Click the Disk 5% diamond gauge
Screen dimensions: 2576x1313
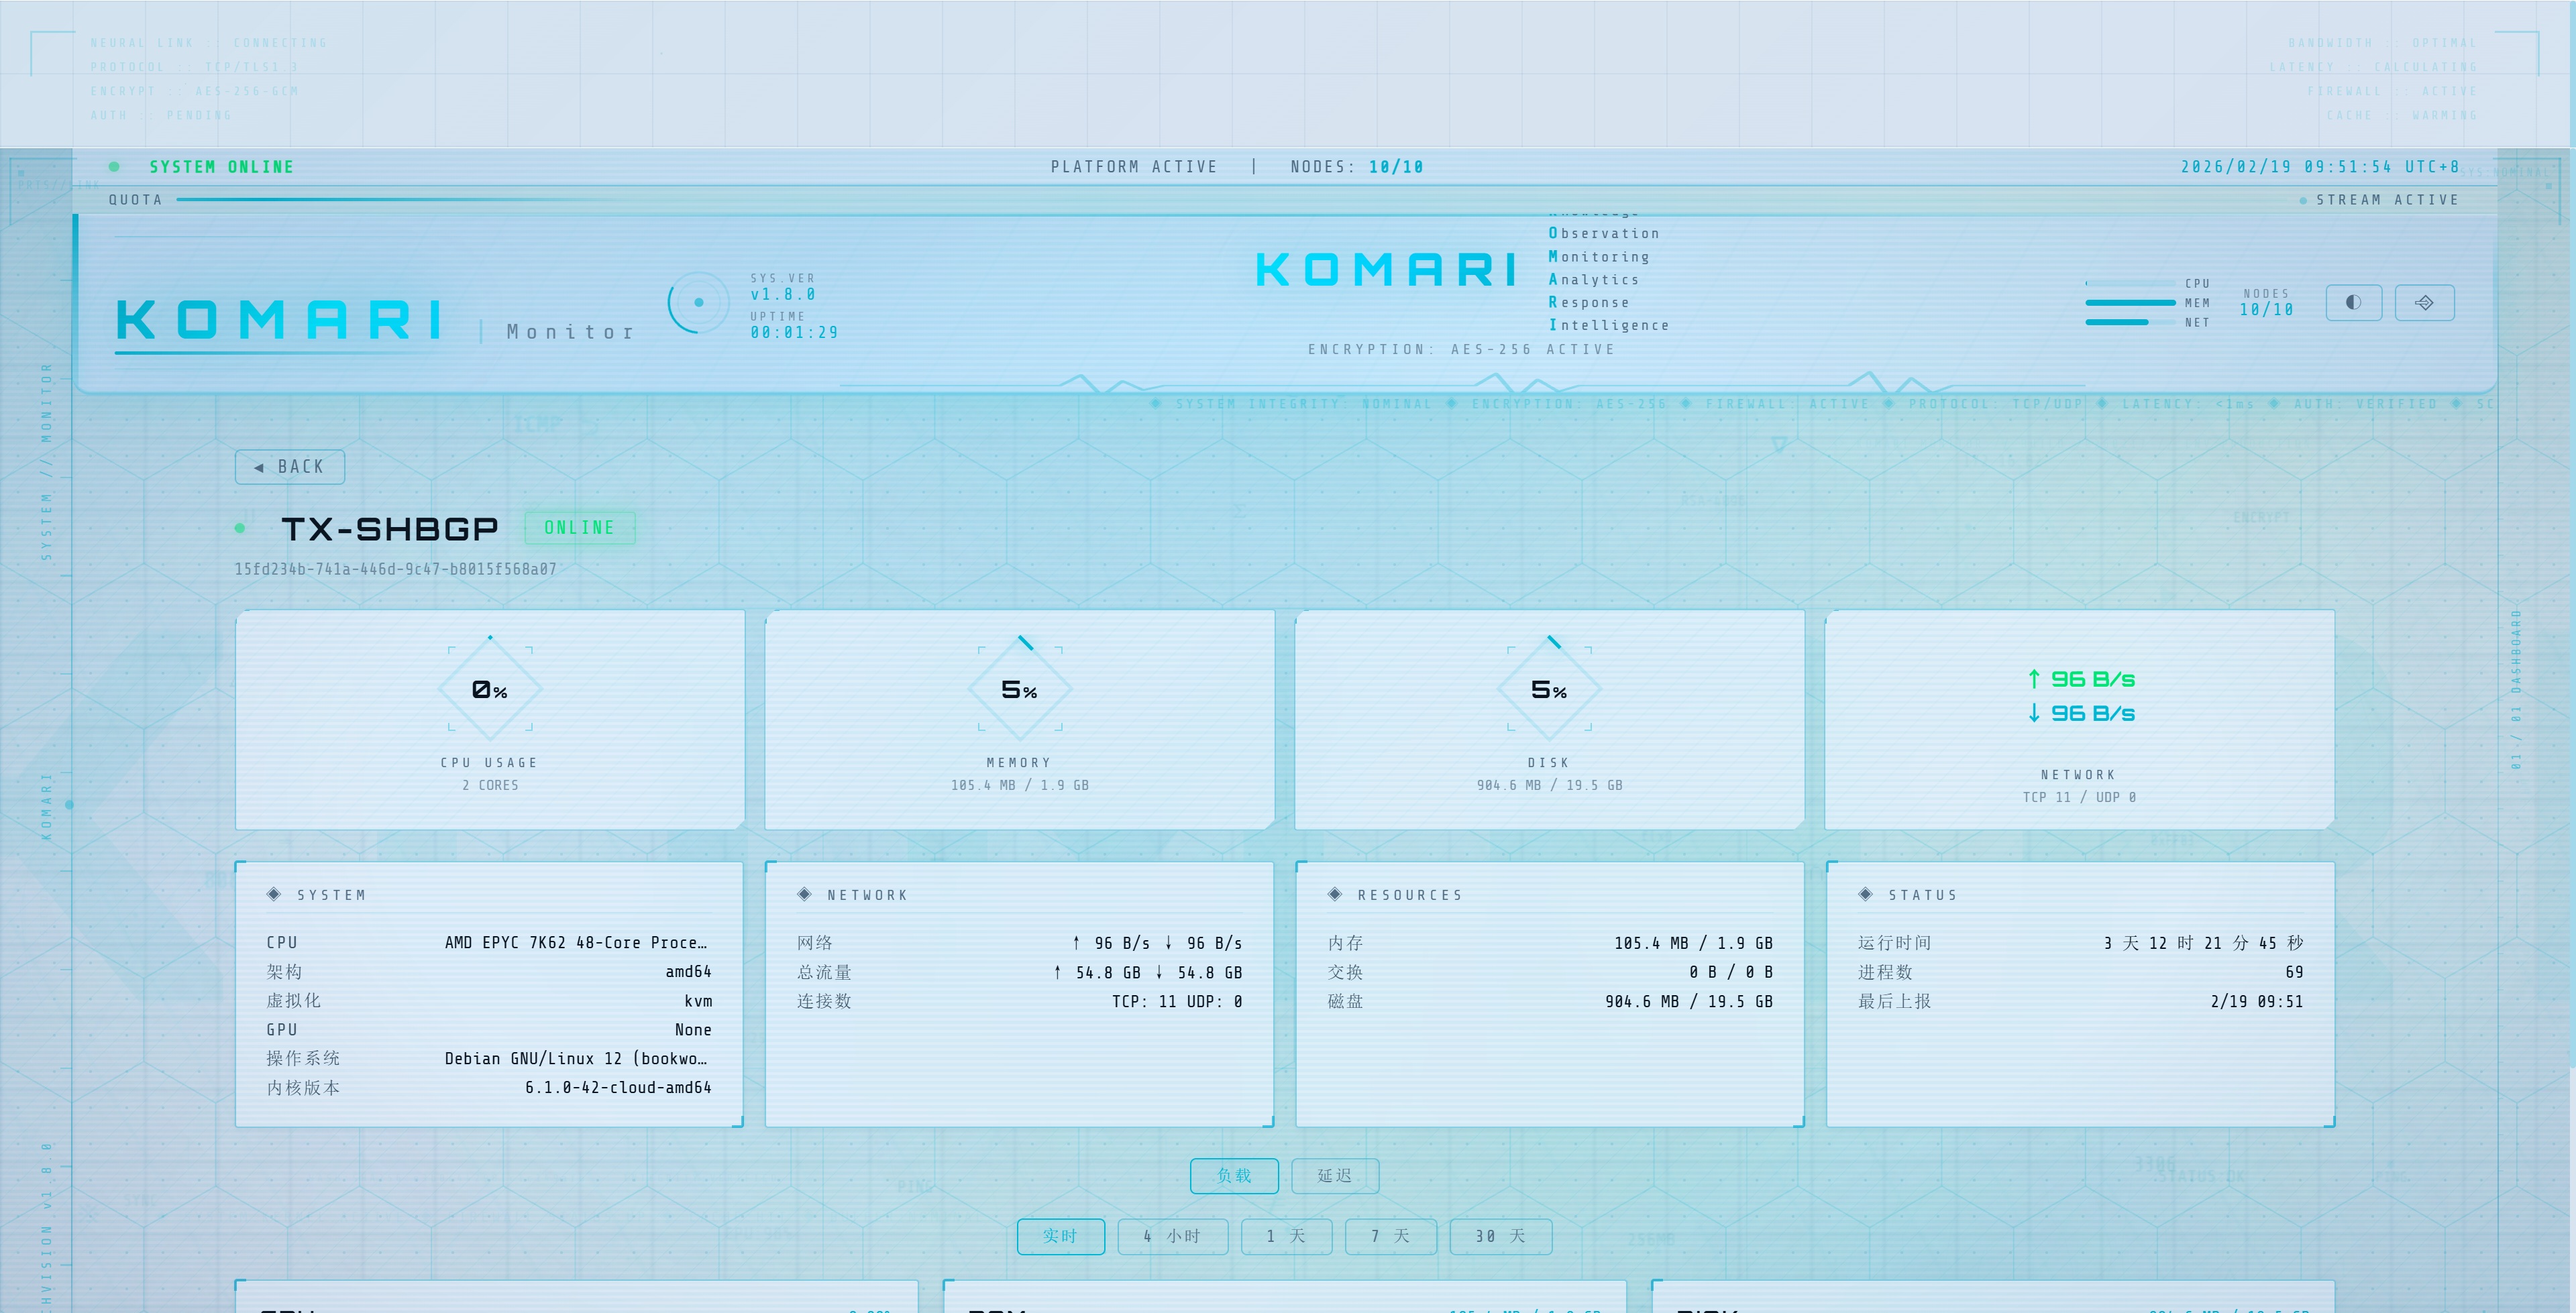point(1549,689)
